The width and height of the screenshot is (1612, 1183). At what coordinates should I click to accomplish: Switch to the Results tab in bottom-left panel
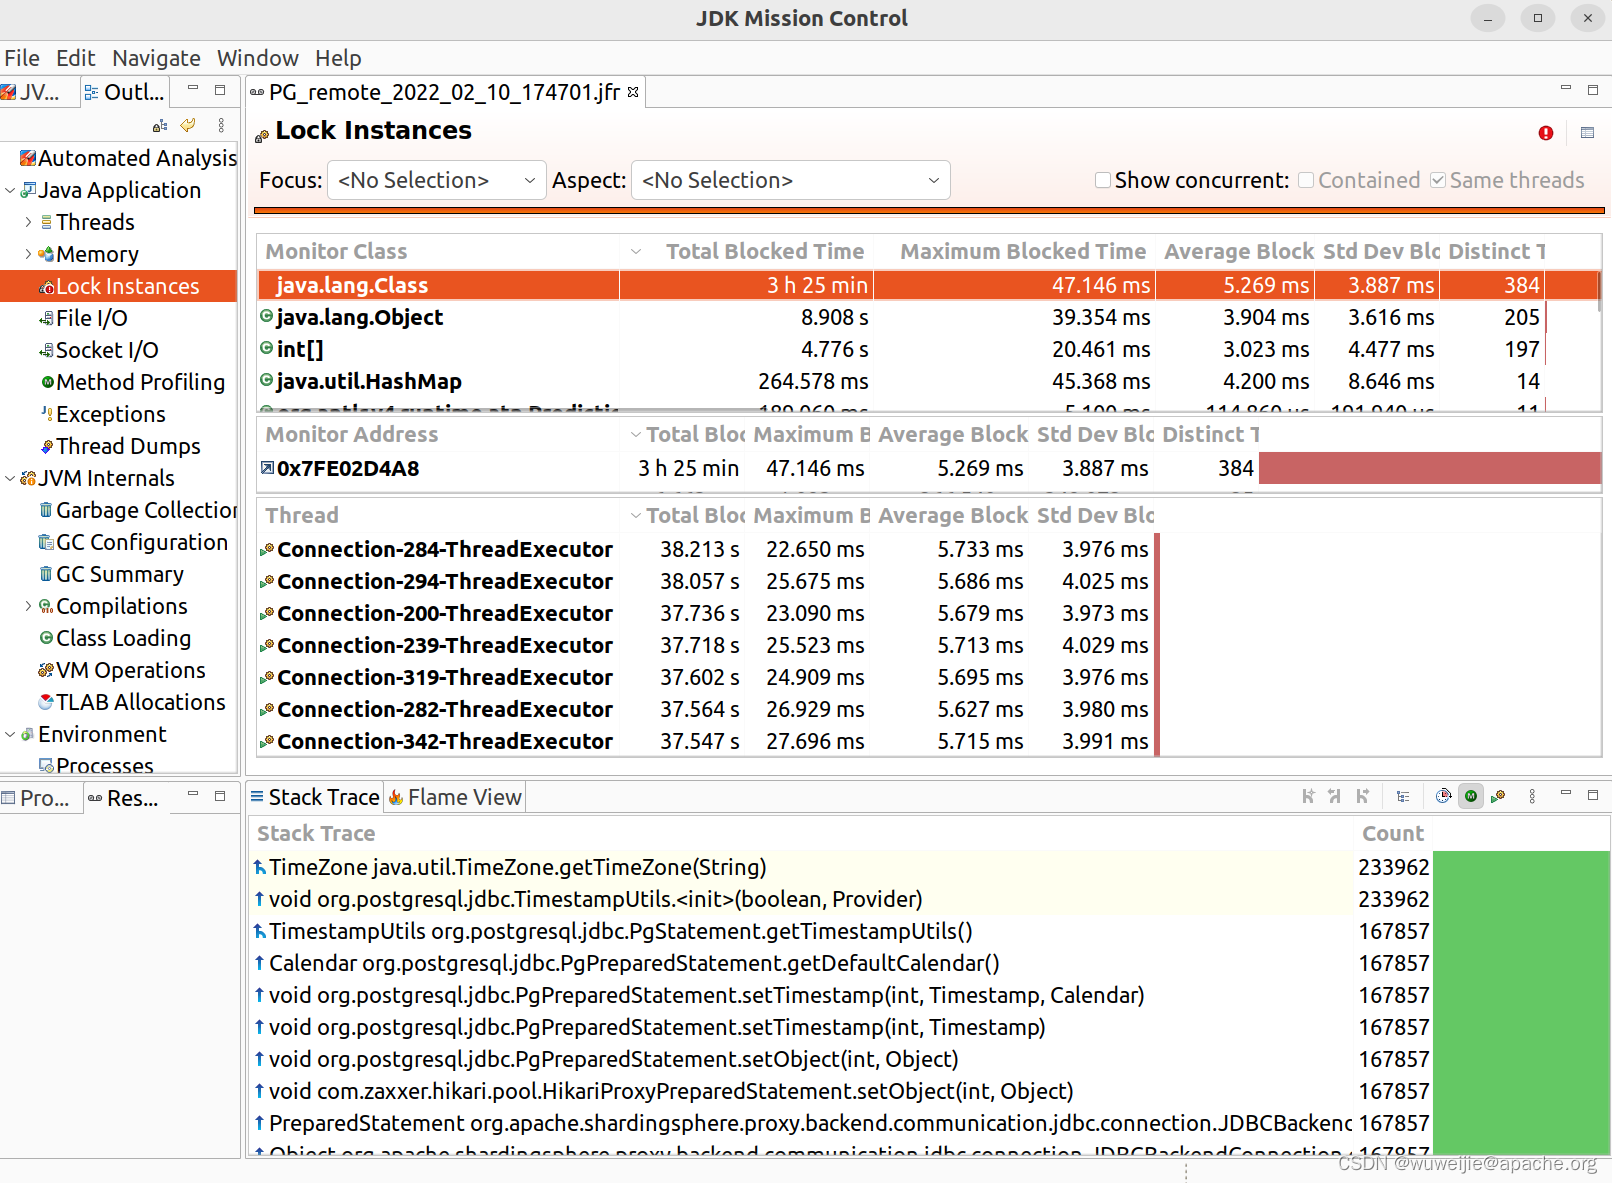[124, 798]
